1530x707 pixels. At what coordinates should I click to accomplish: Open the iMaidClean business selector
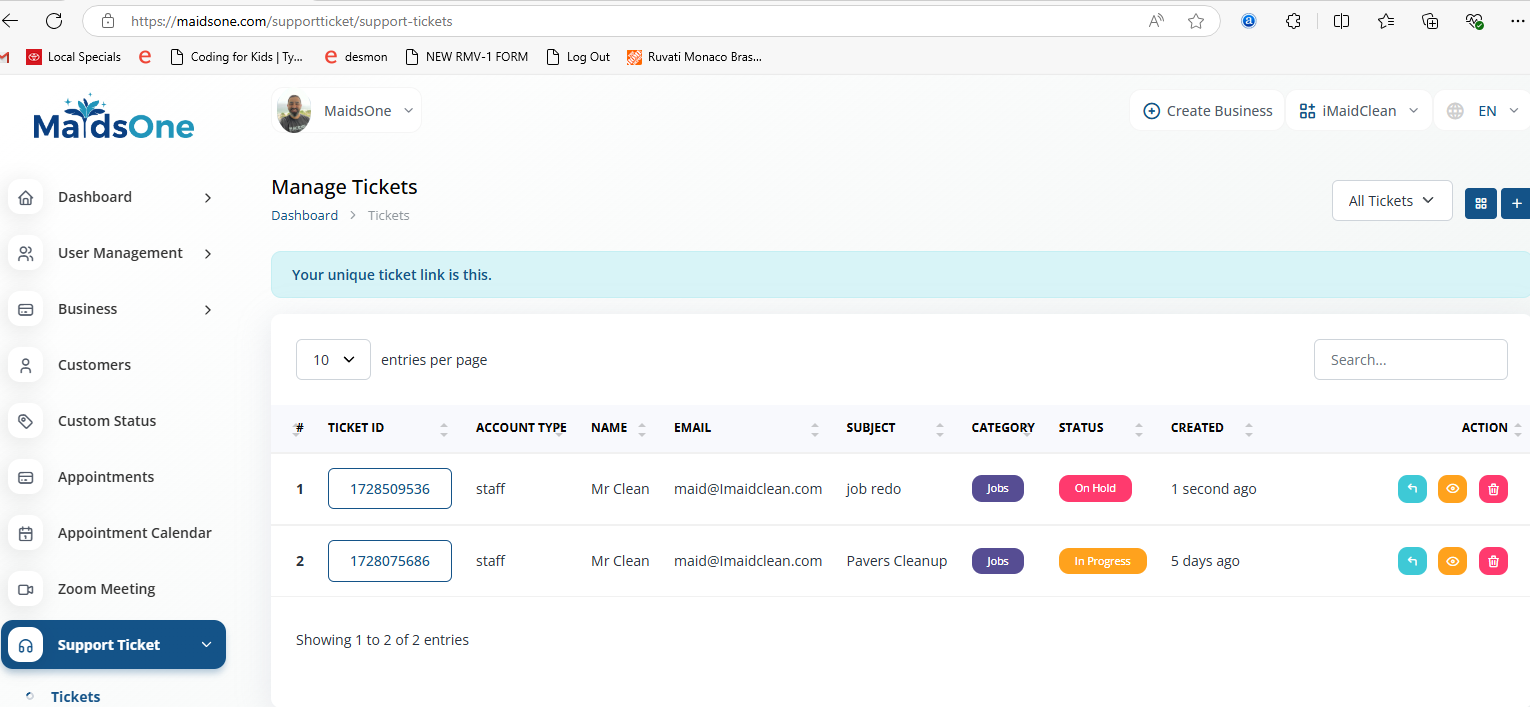pyautogui.click(x=1358, y=111)
